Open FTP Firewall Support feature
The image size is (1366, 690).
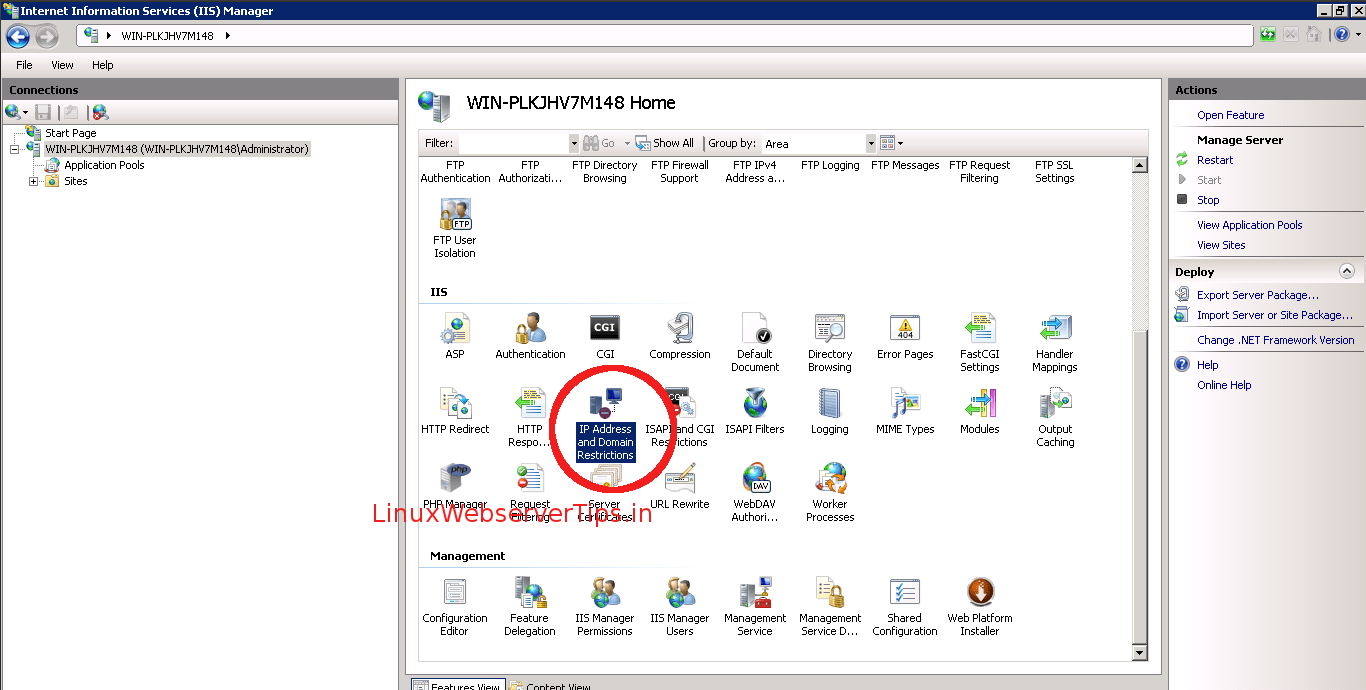pos(680,171)
